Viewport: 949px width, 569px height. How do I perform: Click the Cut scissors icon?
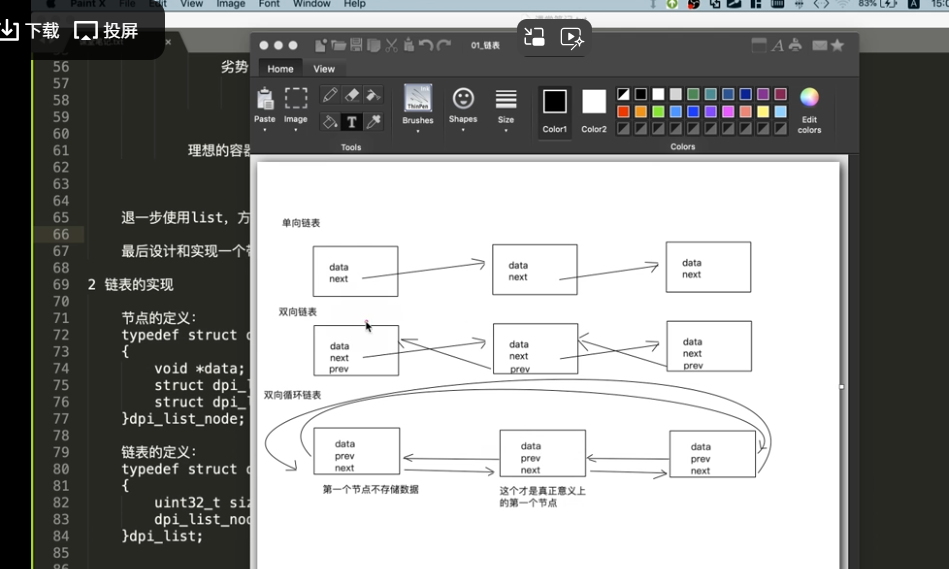(x=391, y=45)
